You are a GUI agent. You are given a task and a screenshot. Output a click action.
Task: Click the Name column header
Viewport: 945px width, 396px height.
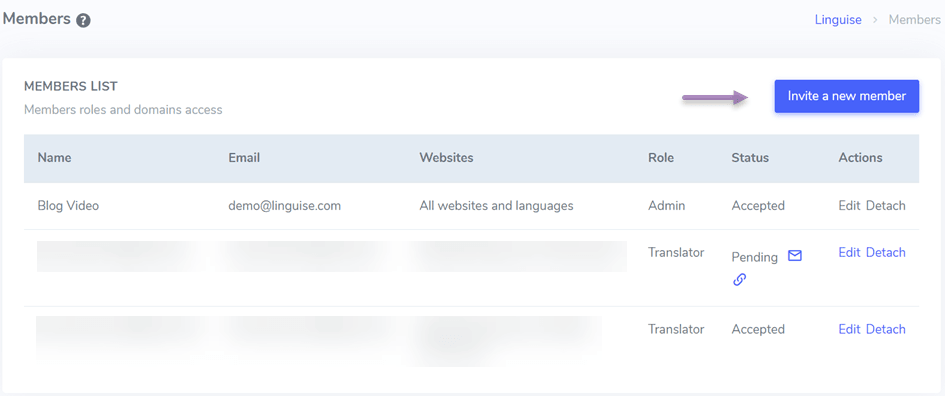(x=54, y=158)
